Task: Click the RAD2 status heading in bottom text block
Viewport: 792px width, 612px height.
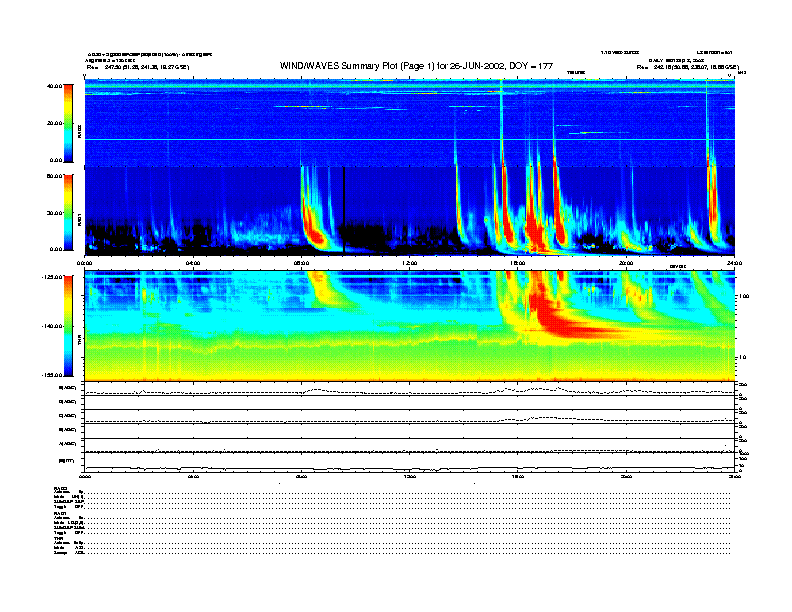Action: click(x=61, y=487)
